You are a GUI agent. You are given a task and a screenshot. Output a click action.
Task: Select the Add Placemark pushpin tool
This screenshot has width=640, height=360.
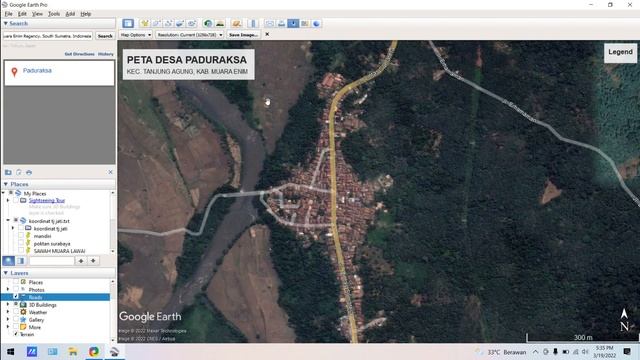tap(144, 23)
